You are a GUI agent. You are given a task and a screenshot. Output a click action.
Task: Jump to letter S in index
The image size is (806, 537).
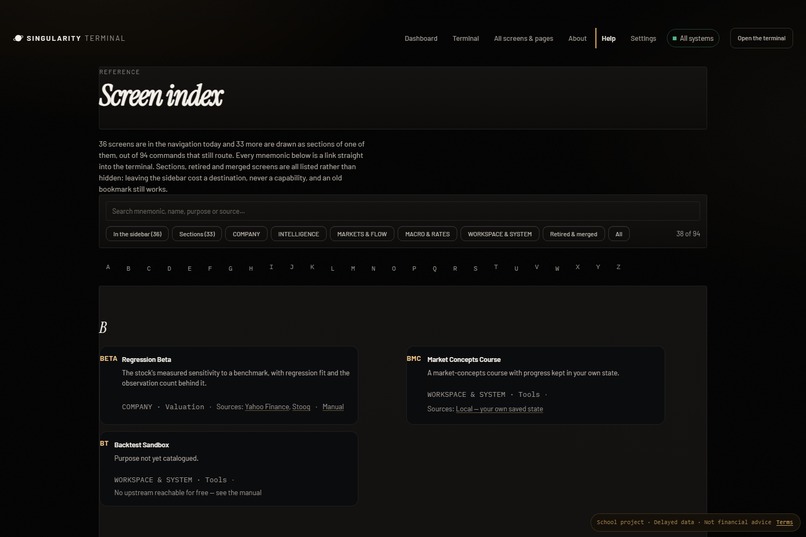pos(475,268)
